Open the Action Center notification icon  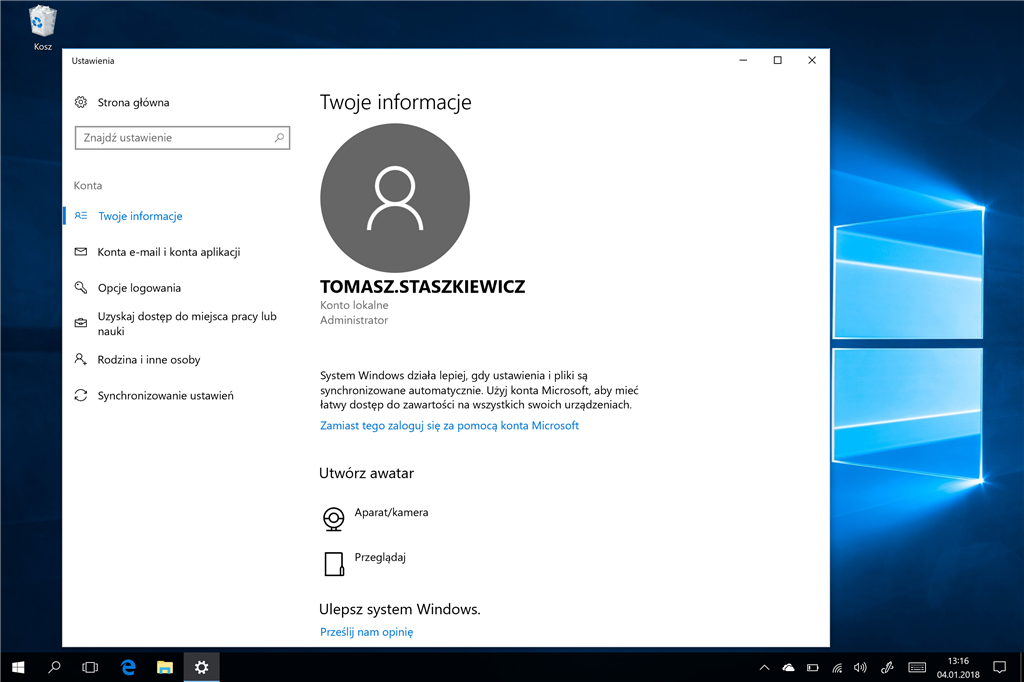999,667
